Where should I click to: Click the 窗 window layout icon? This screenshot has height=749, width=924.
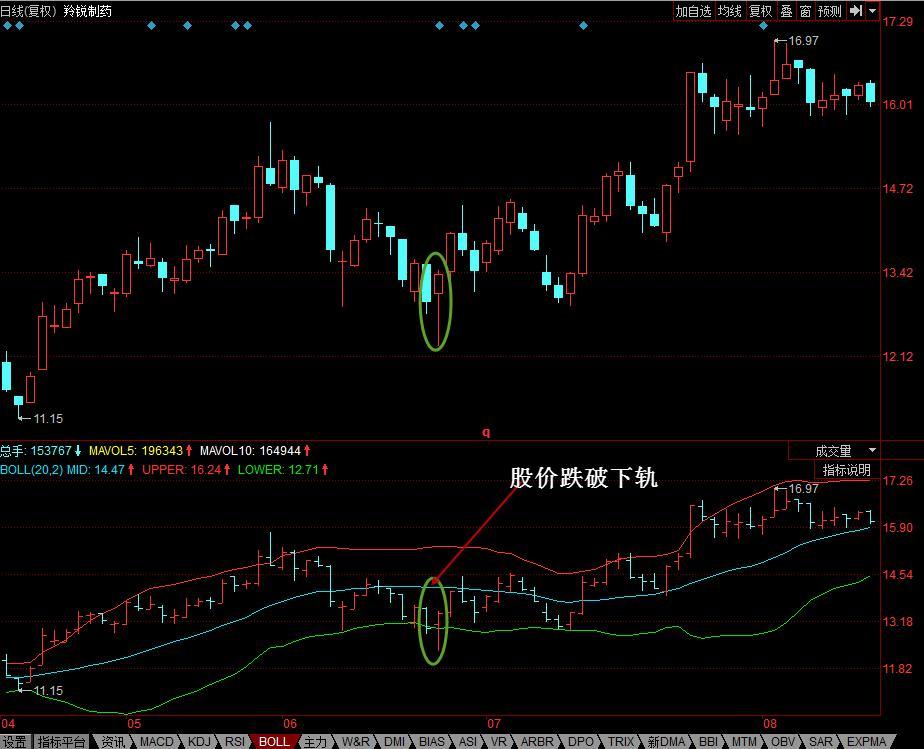coord(805,11)
